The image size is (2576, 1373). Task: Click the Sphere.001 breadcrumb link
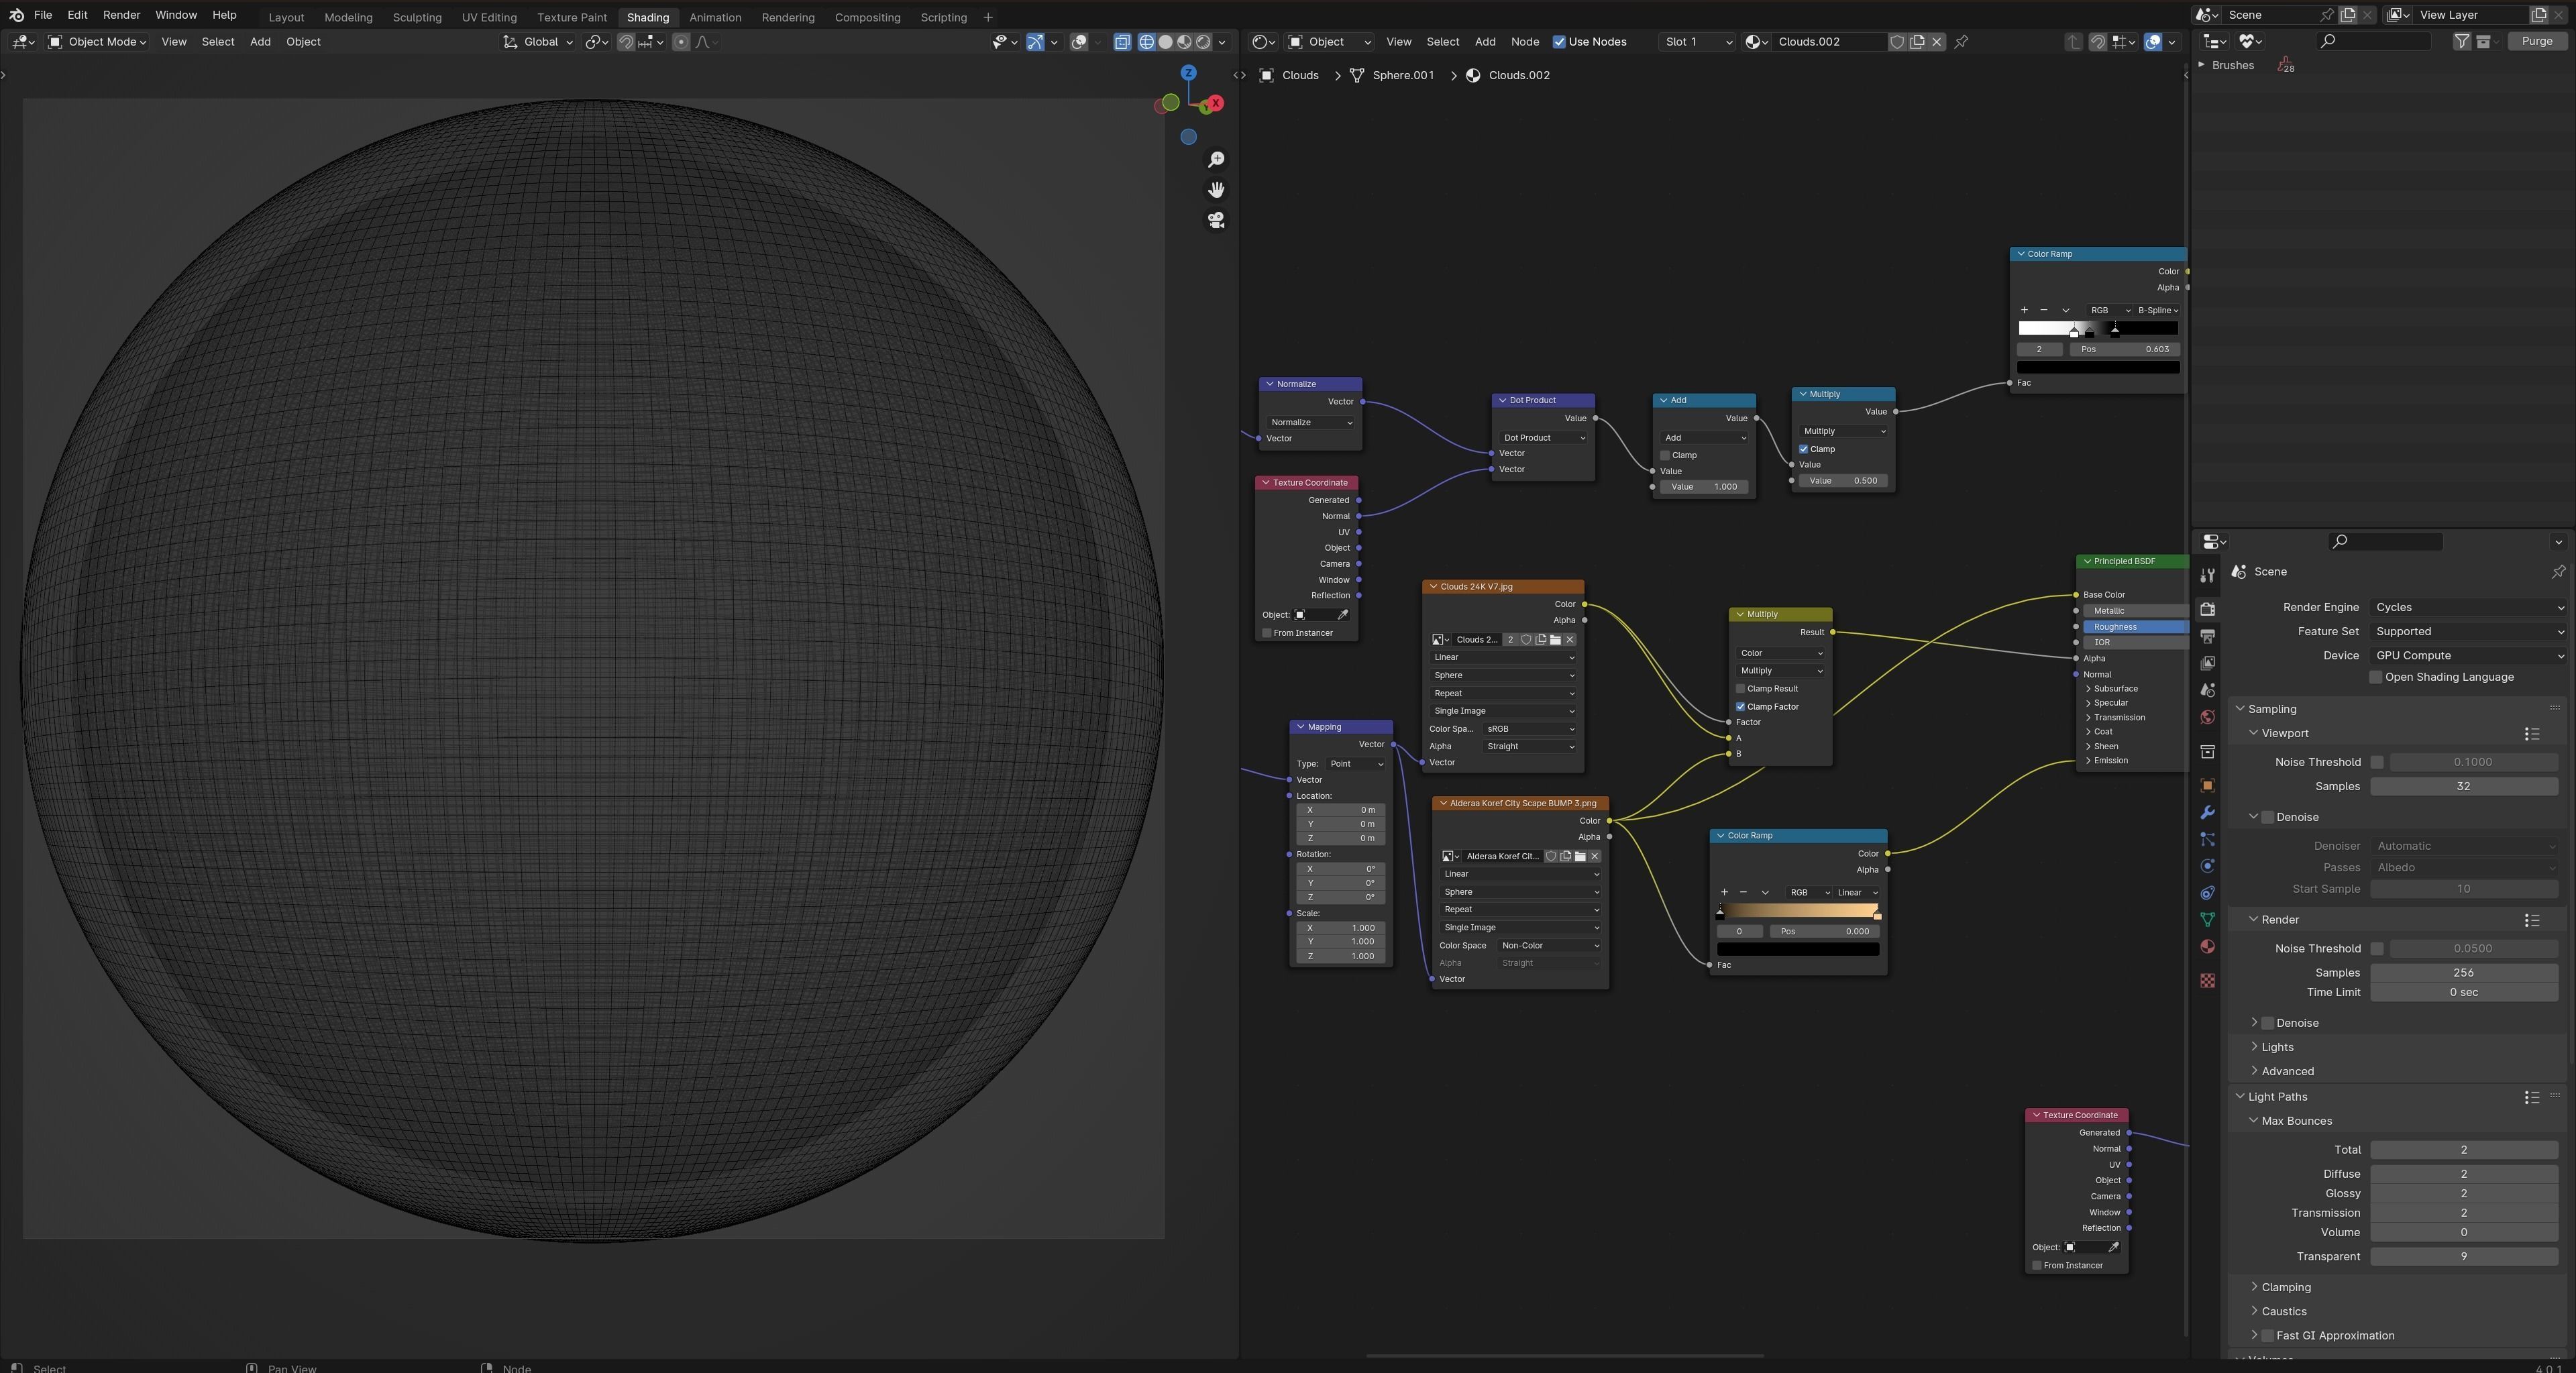(x=1402, y=75)
